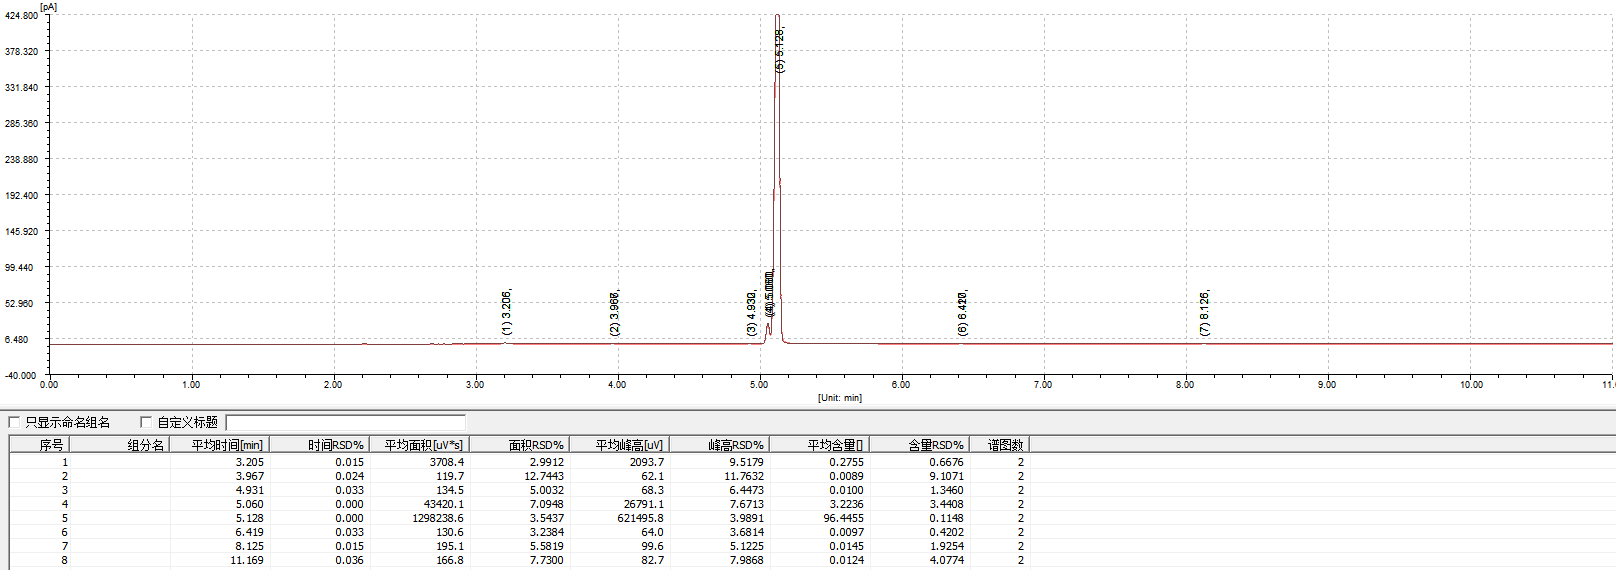The image size is (1616, 570).
Task: Click the 平均时间[min] column header
Action: 220,445
